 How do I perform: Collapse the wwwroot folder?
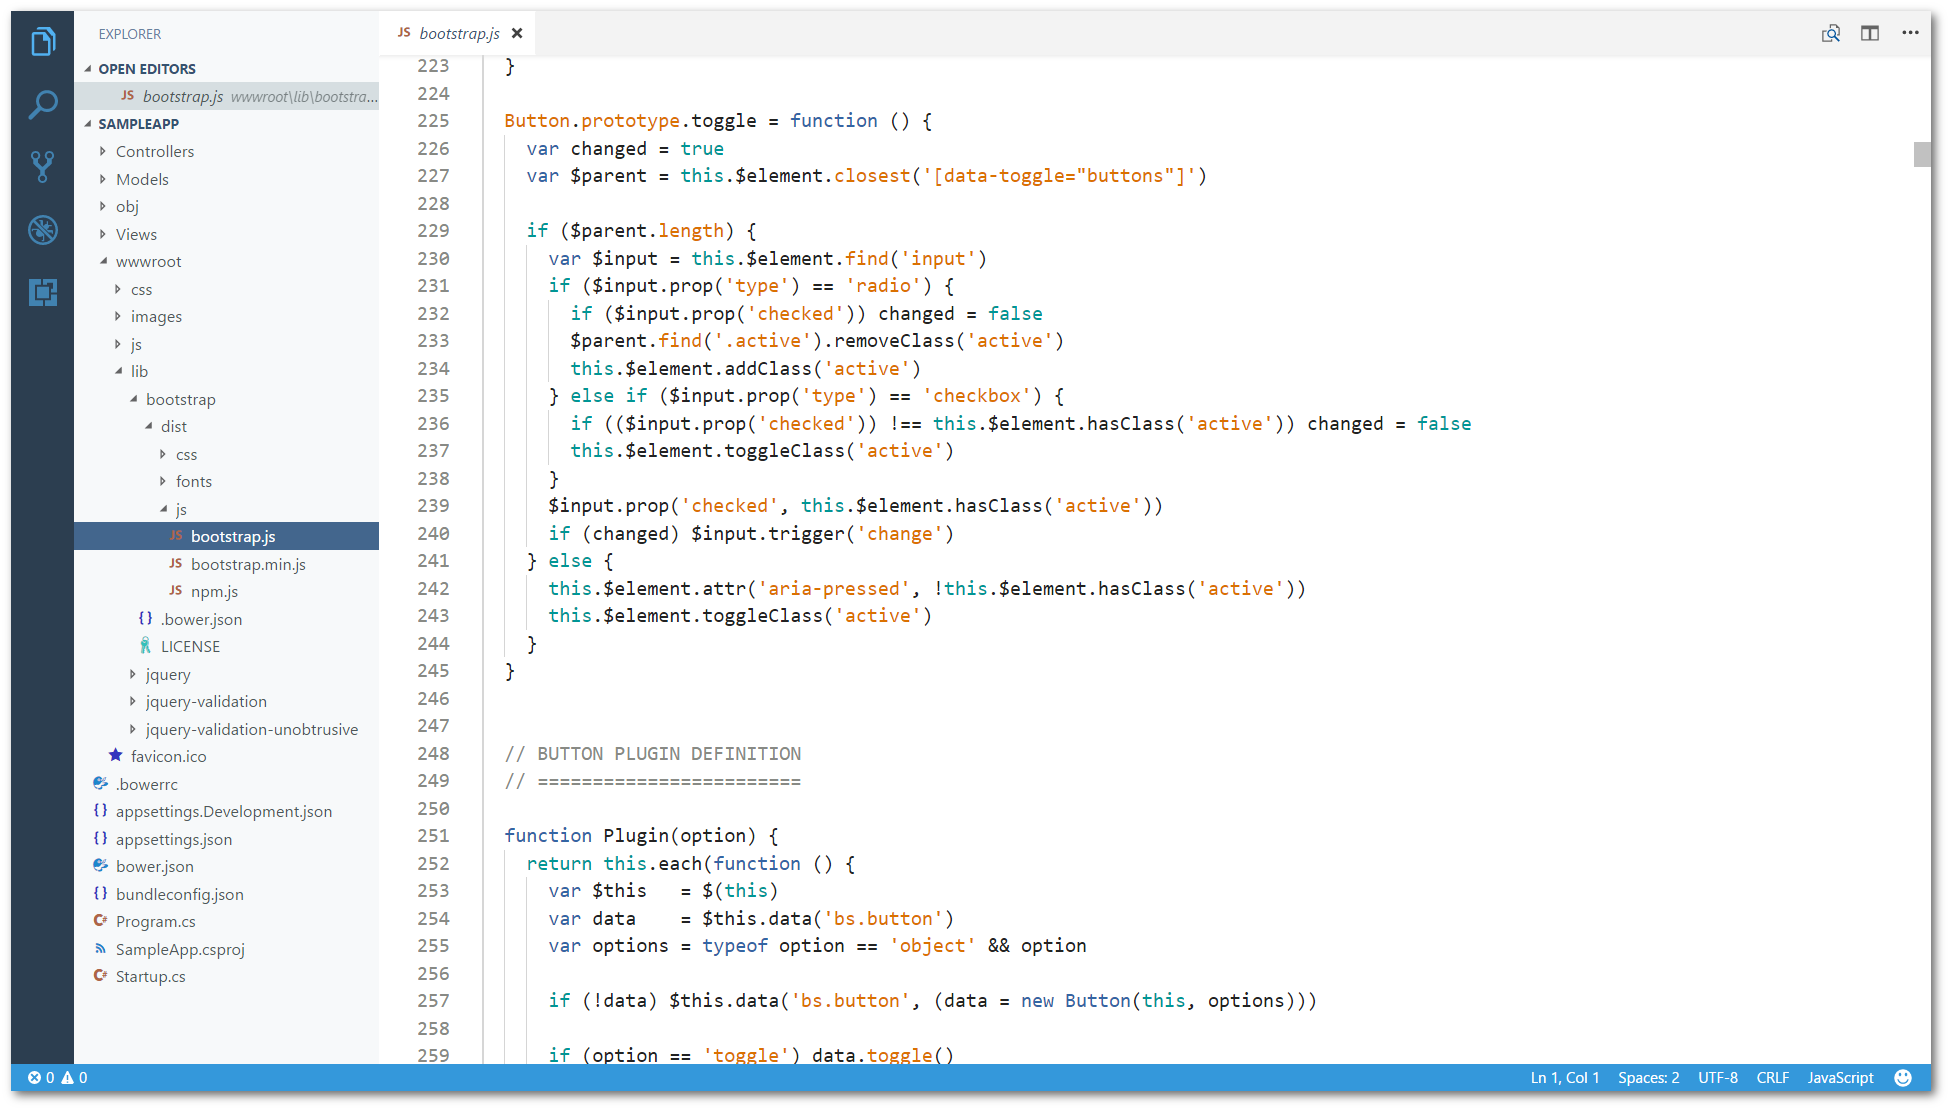(x=147, y=261)
